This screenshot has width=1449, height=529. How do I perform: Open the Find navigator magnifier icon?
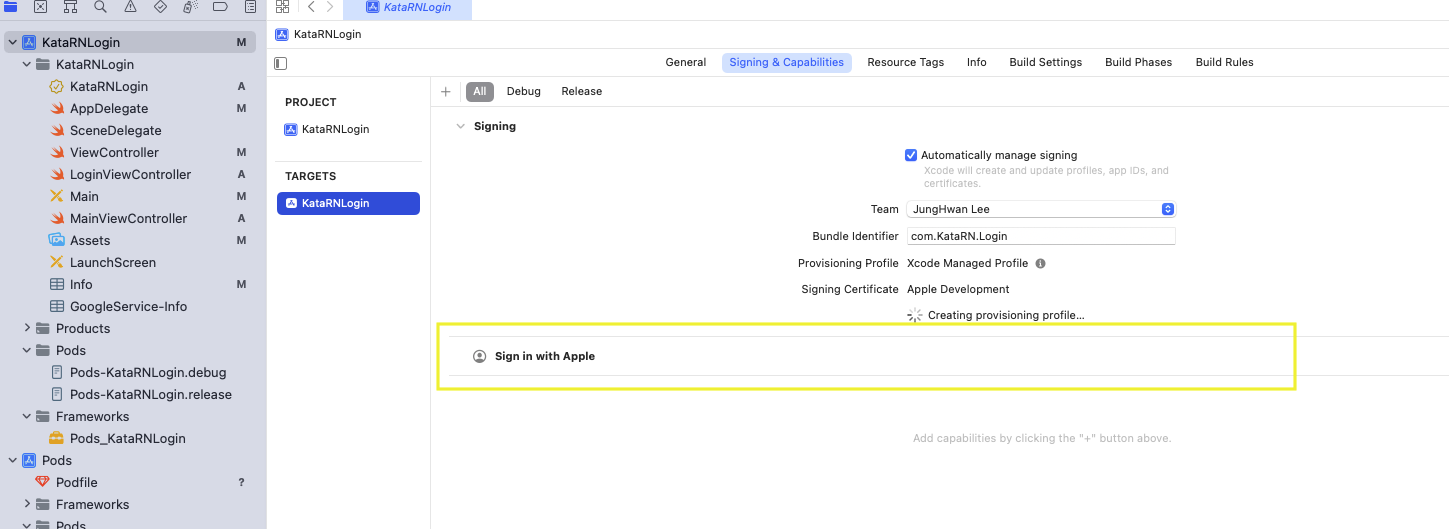[100, 6]
